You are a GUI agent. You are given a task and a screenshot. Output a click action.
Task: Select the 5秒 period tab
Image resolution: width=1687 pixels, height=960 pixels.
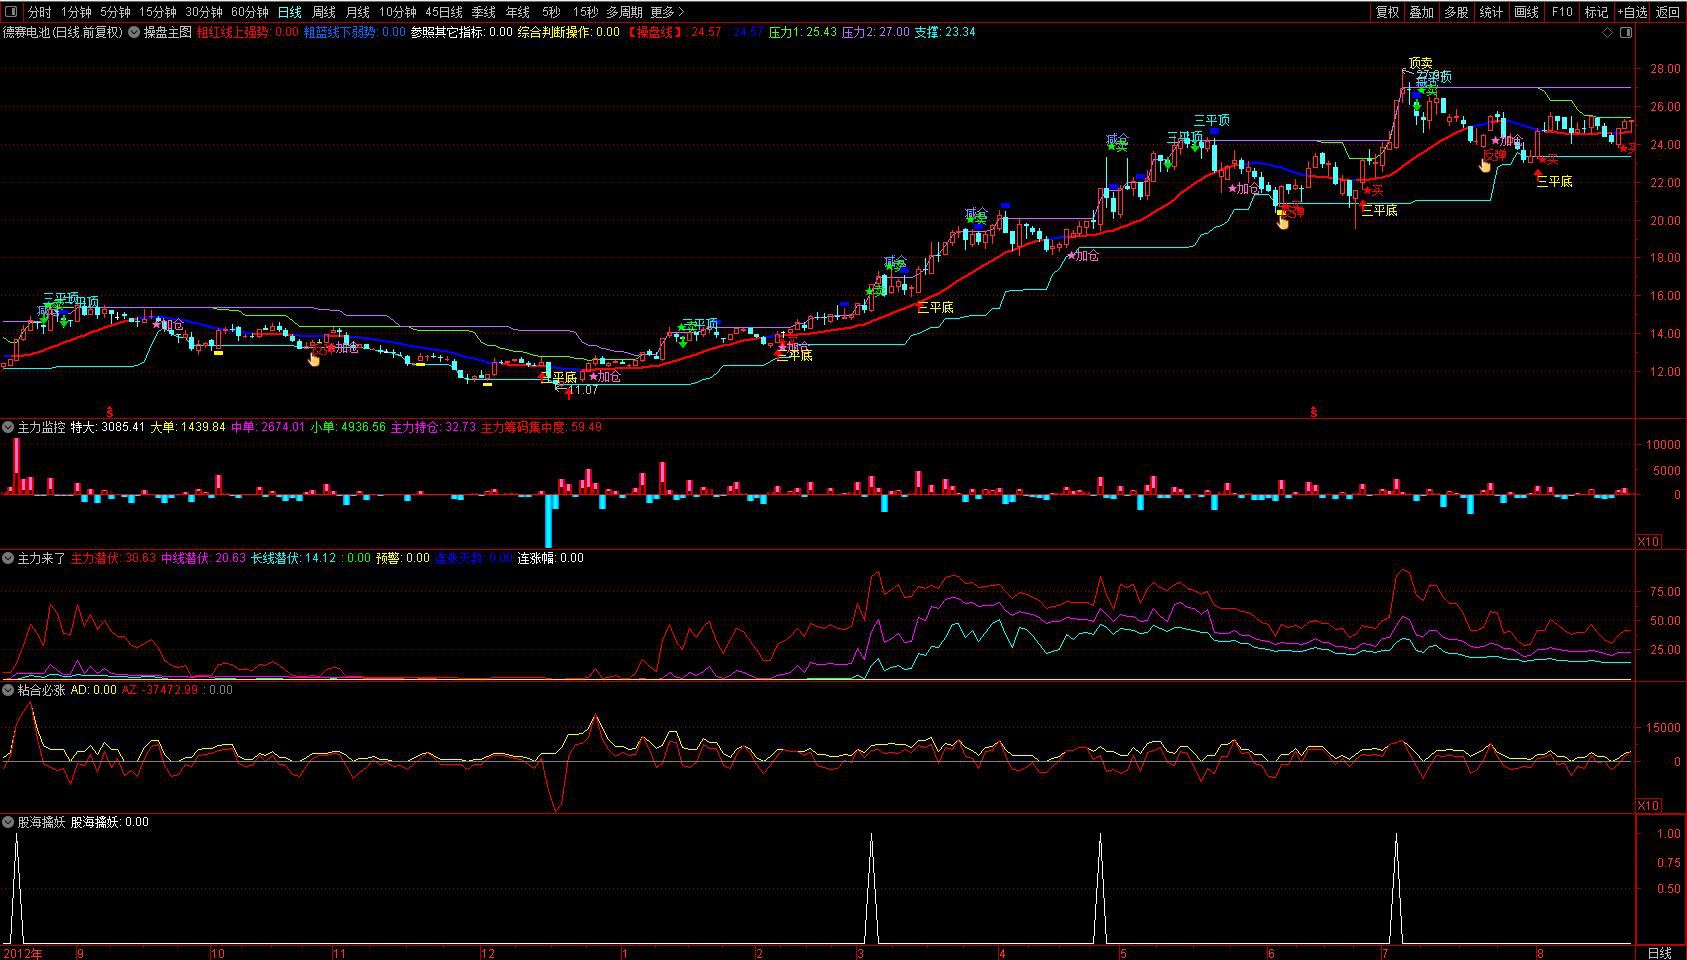(x=551, y=12)
